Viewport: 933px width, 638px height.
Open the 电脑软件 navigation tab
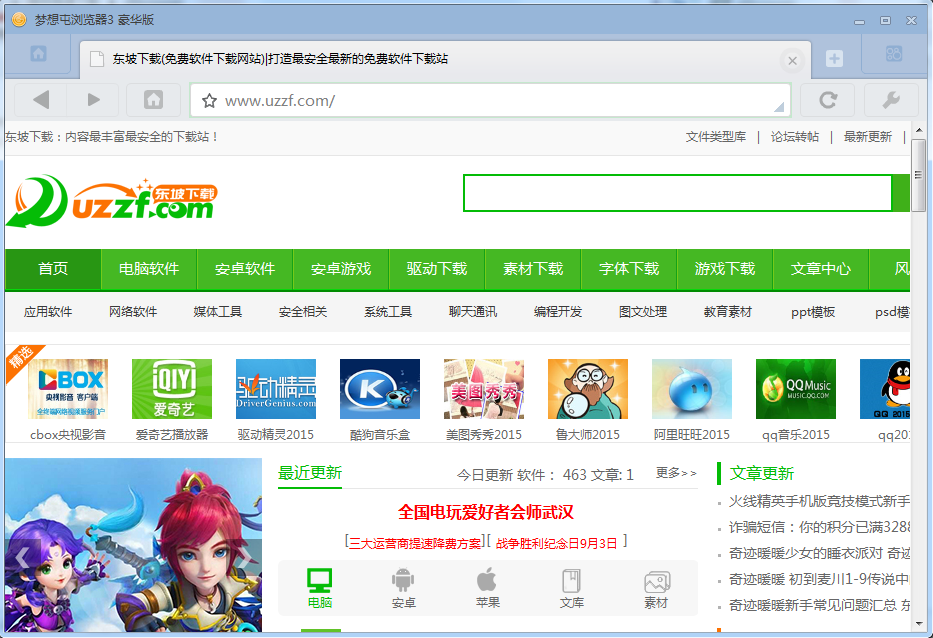[x=149, y=269]
